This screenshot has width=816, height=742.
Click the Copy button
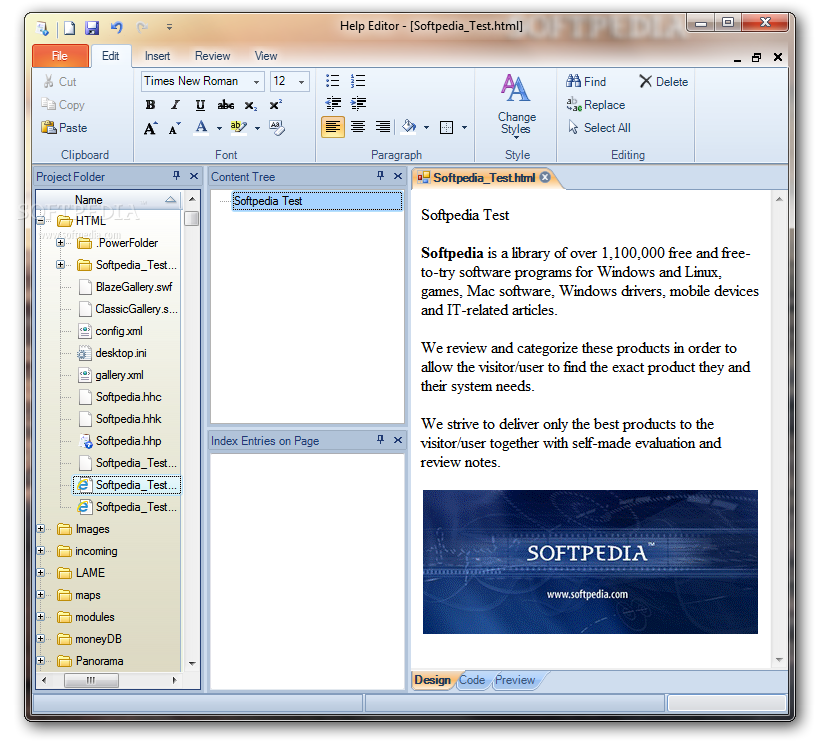[x=63, y=105]
